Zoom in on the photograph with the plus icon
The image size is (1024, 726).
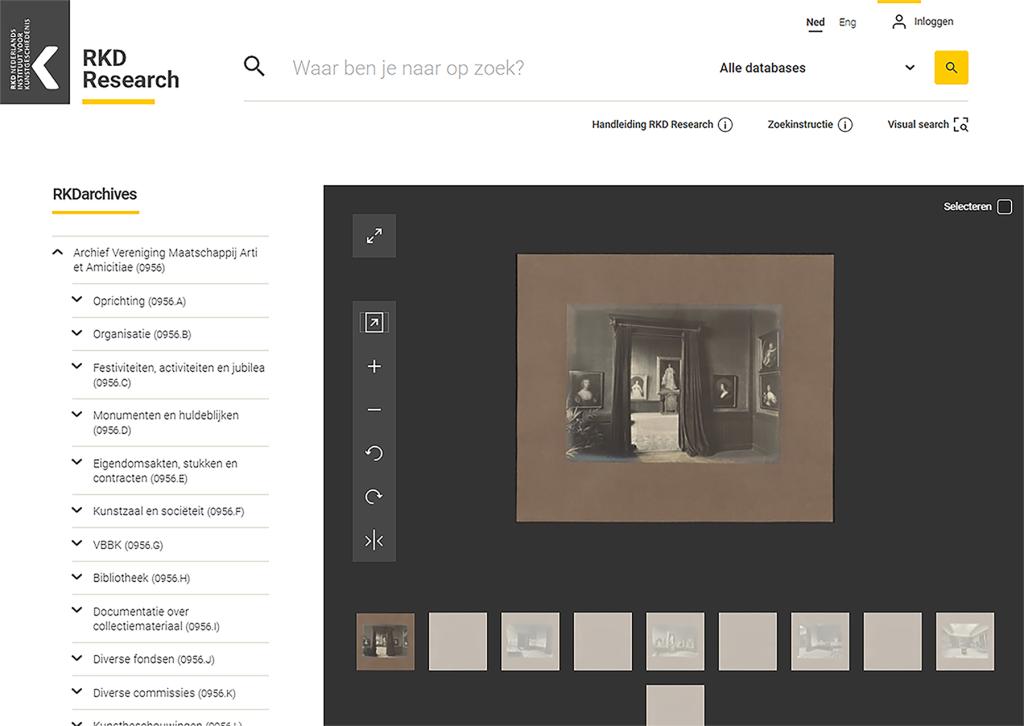tap(374, 366)
